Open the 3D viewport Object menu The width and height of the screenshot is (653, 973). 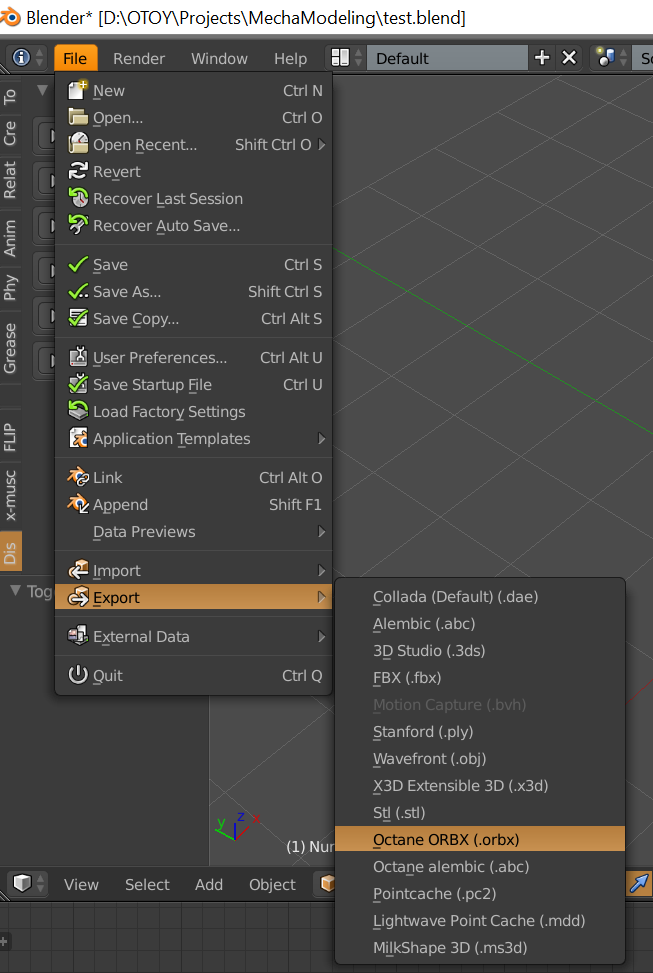click(x=272, y=884)
